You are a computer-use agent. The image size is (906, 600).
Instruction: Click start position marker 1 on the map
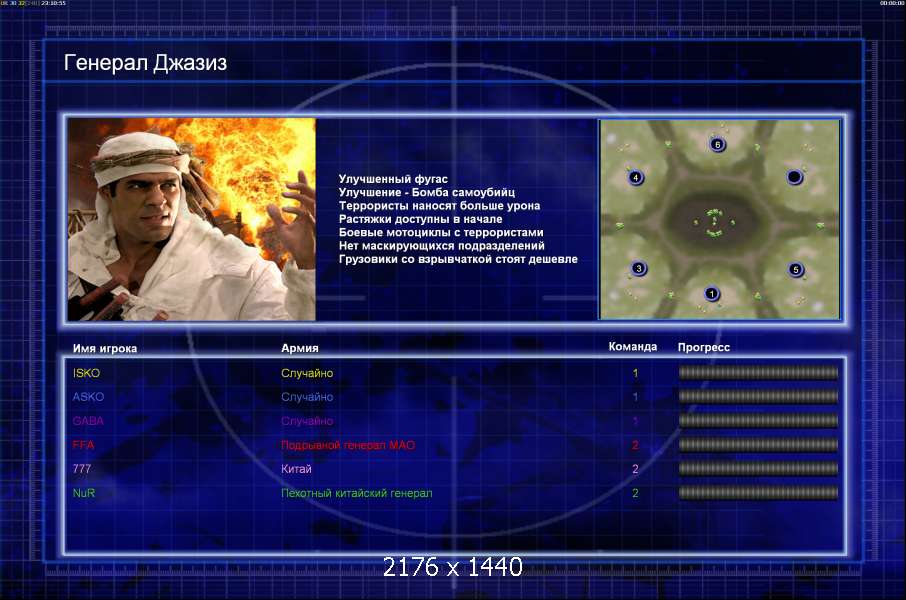(711, 294)
